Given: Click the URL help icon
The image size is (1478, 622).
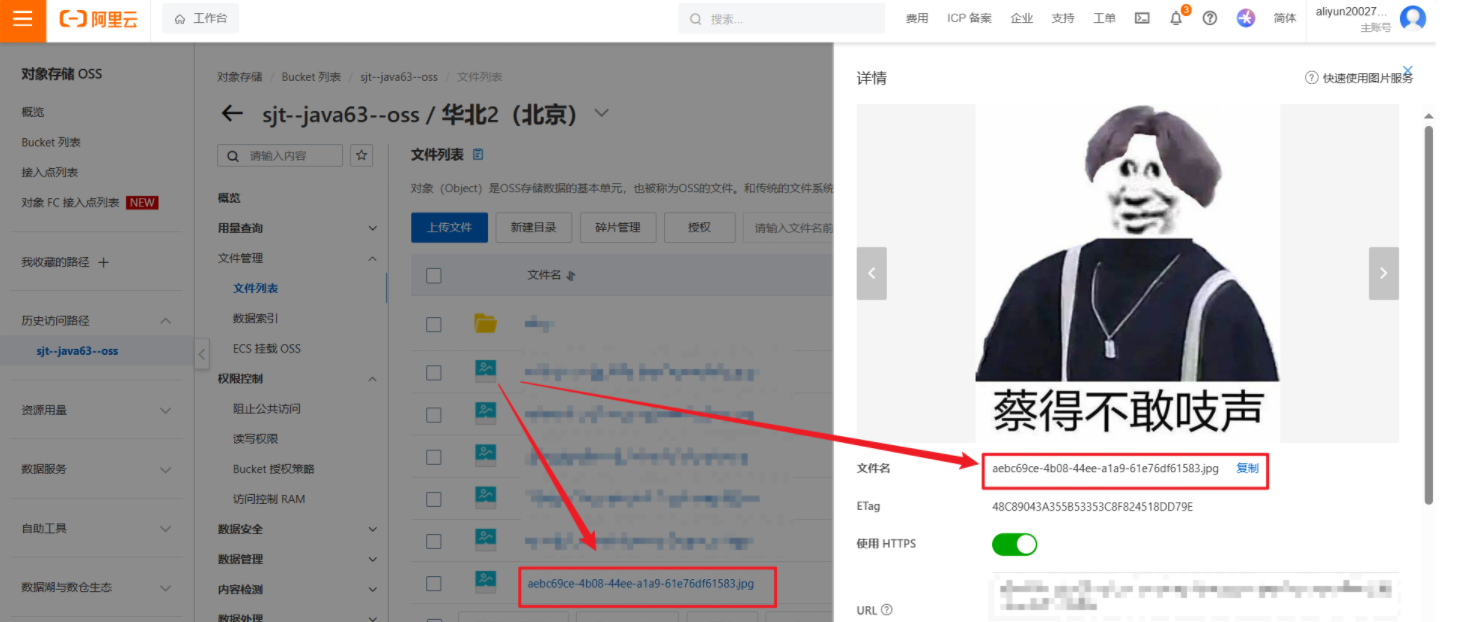Looking at the screenshot, I should [x=886, y=610].
